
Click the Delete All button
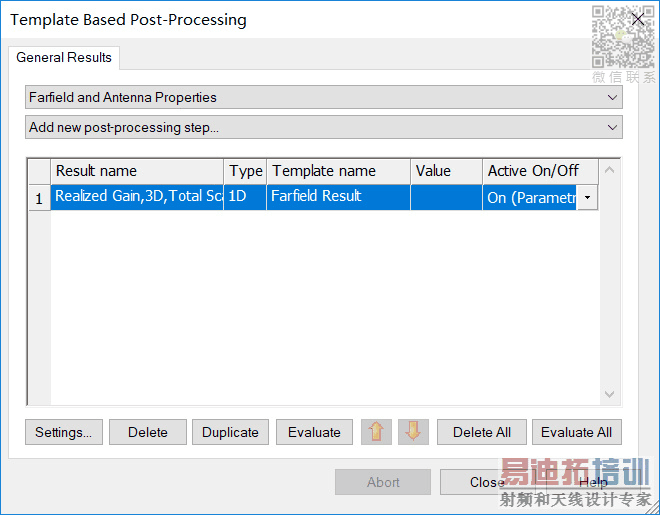(482, 432)
